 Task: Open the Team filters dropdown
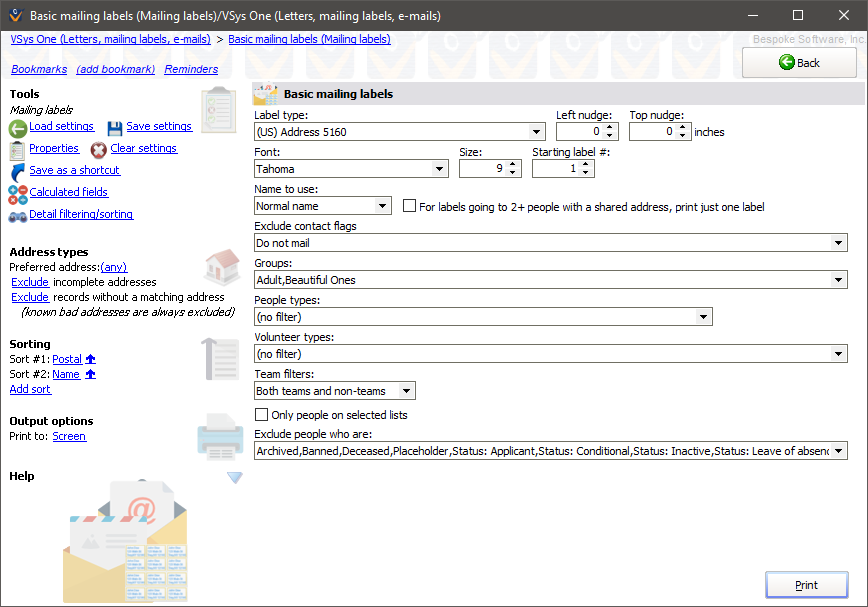click(408, 390)
